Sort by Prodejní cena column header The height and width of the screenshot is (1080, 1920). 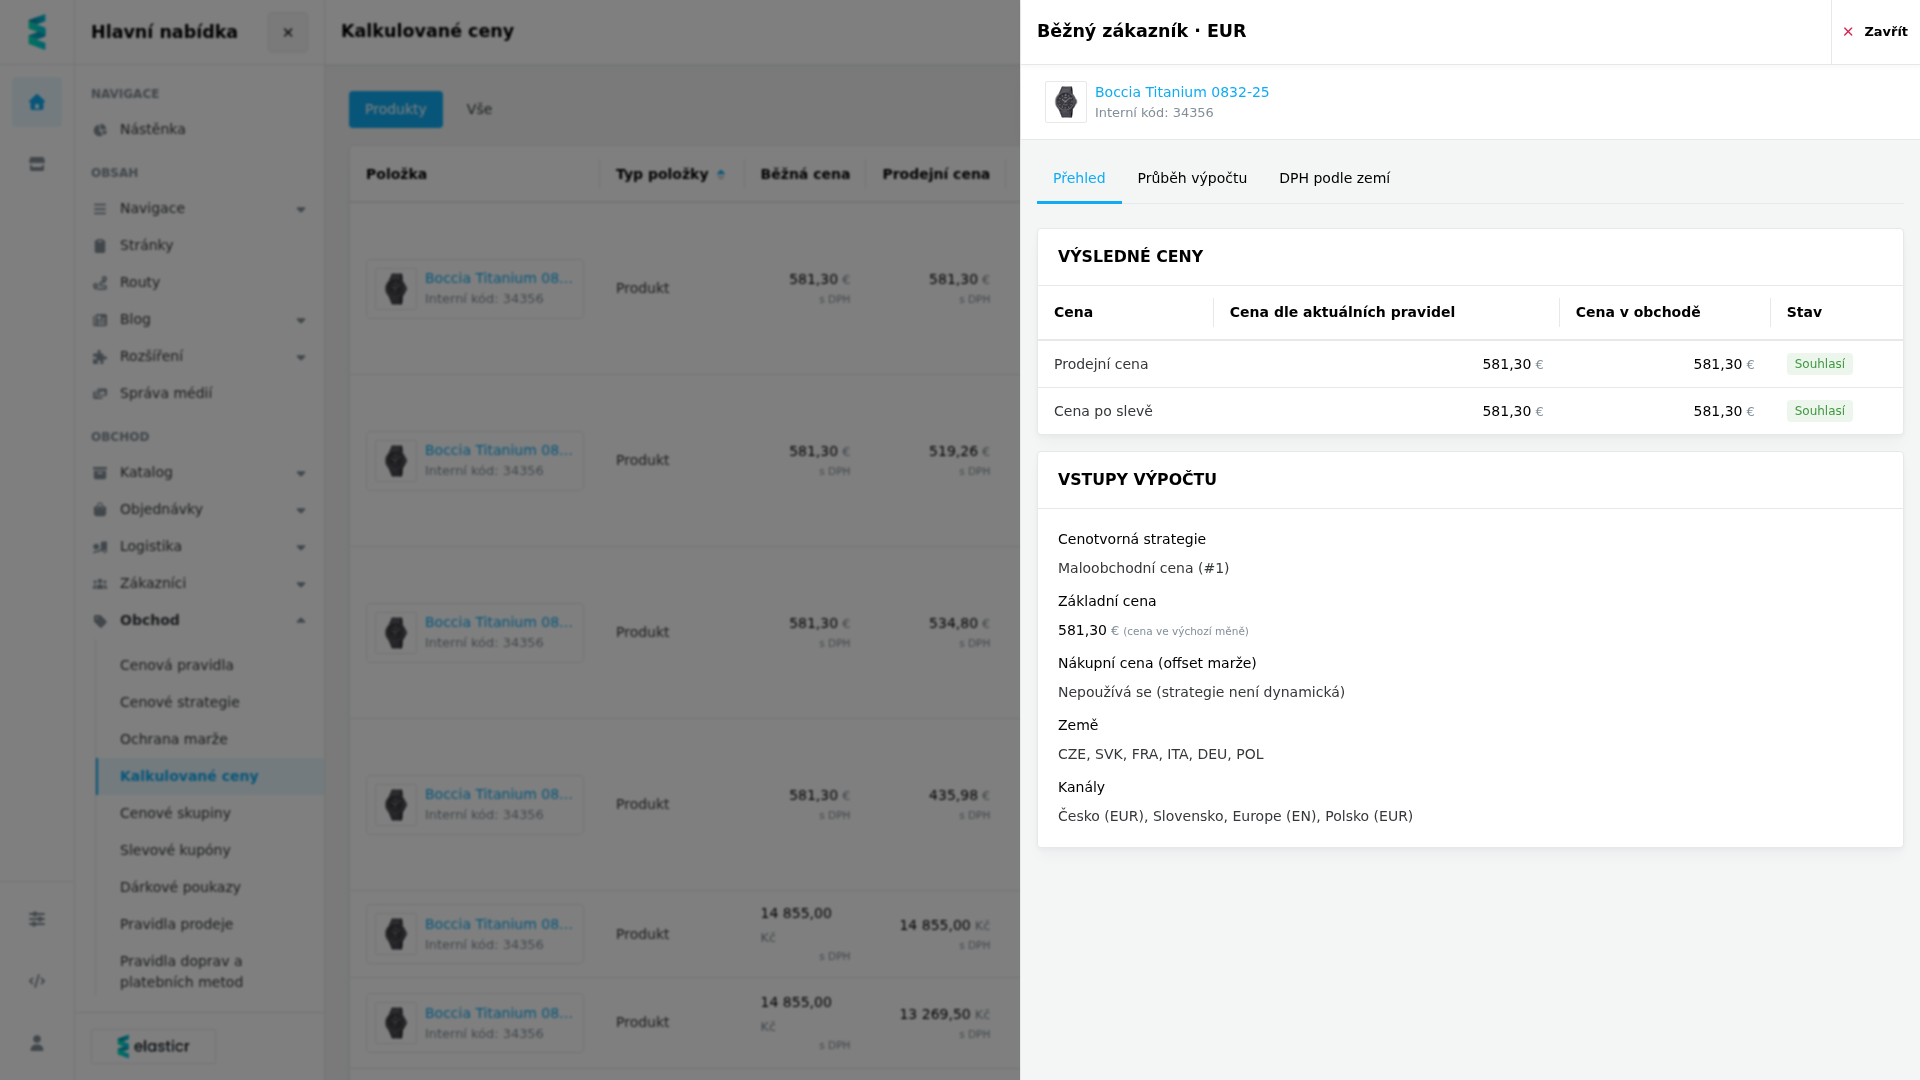point(936,175)
